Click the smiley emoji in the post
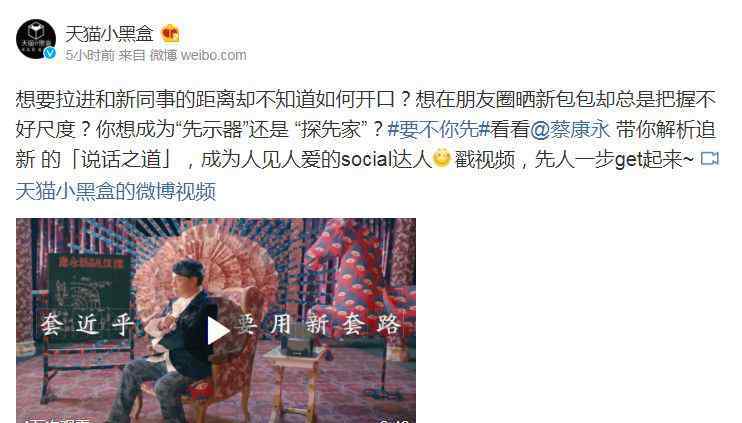Screen dimensions: 742x423 442,159
